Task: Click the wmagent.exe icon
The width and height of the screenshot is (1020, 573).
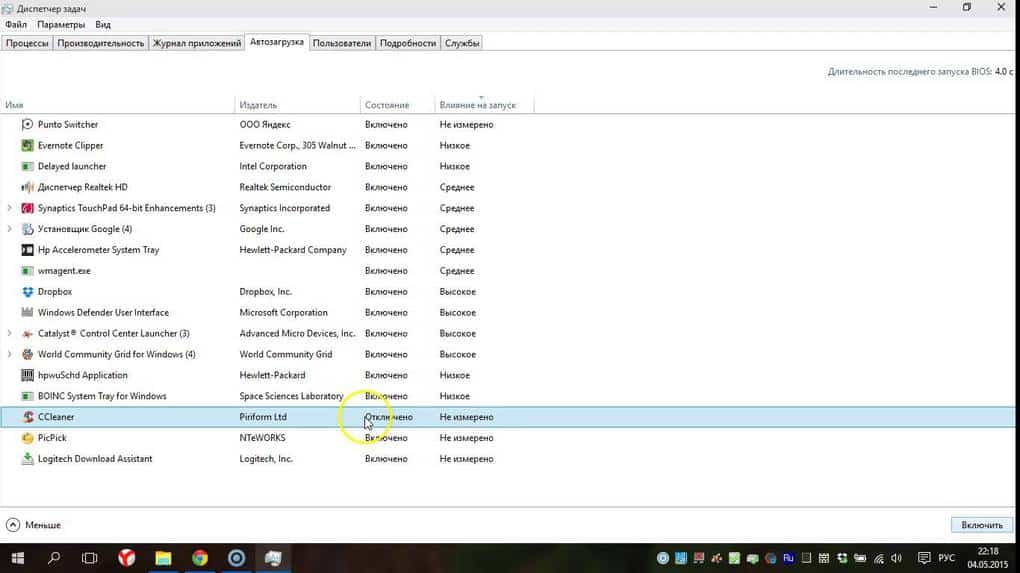Action: [x=27, y=271]
